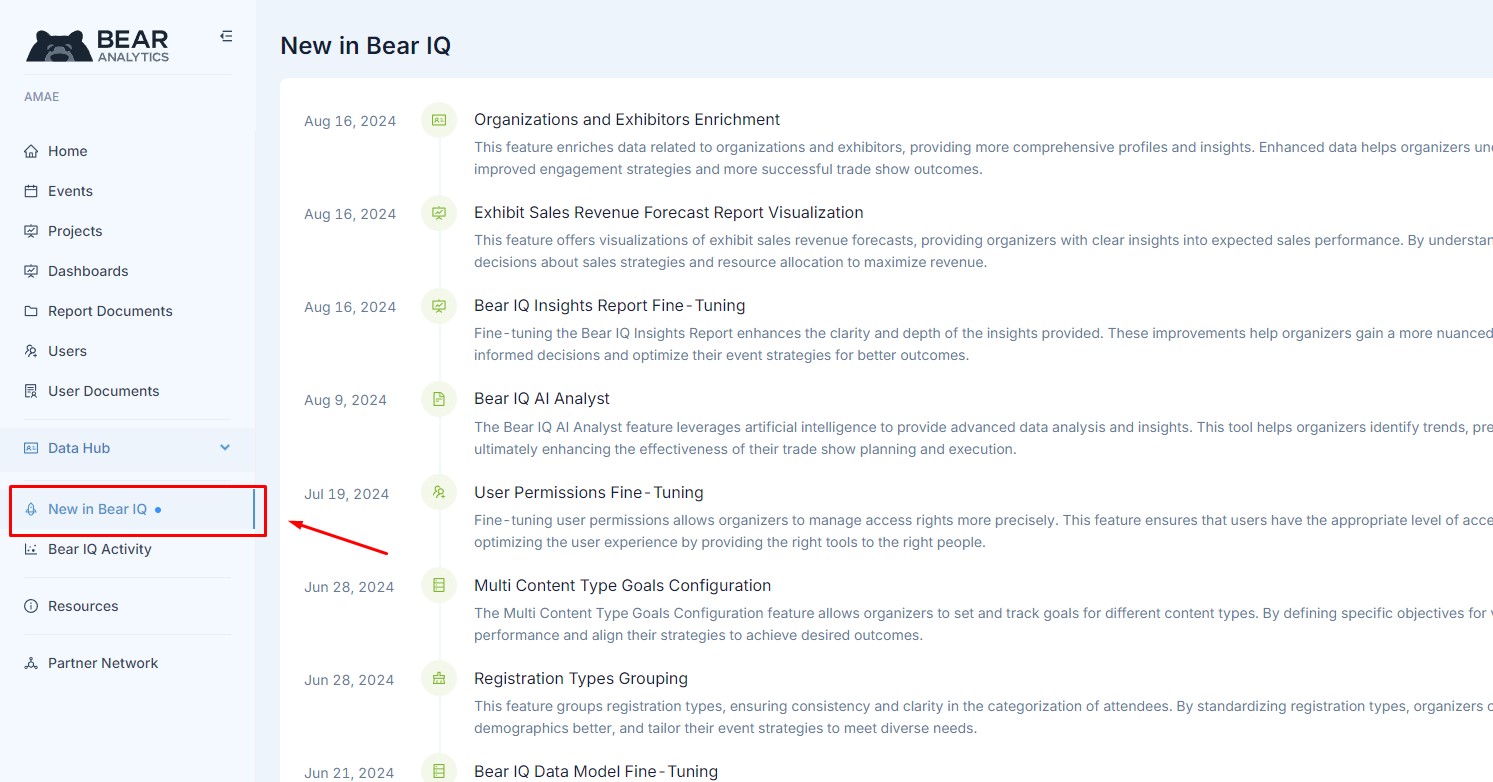Click the Bear Analytics logo
This screenshot has height=782, width=1493.
[x=98, y=45]
